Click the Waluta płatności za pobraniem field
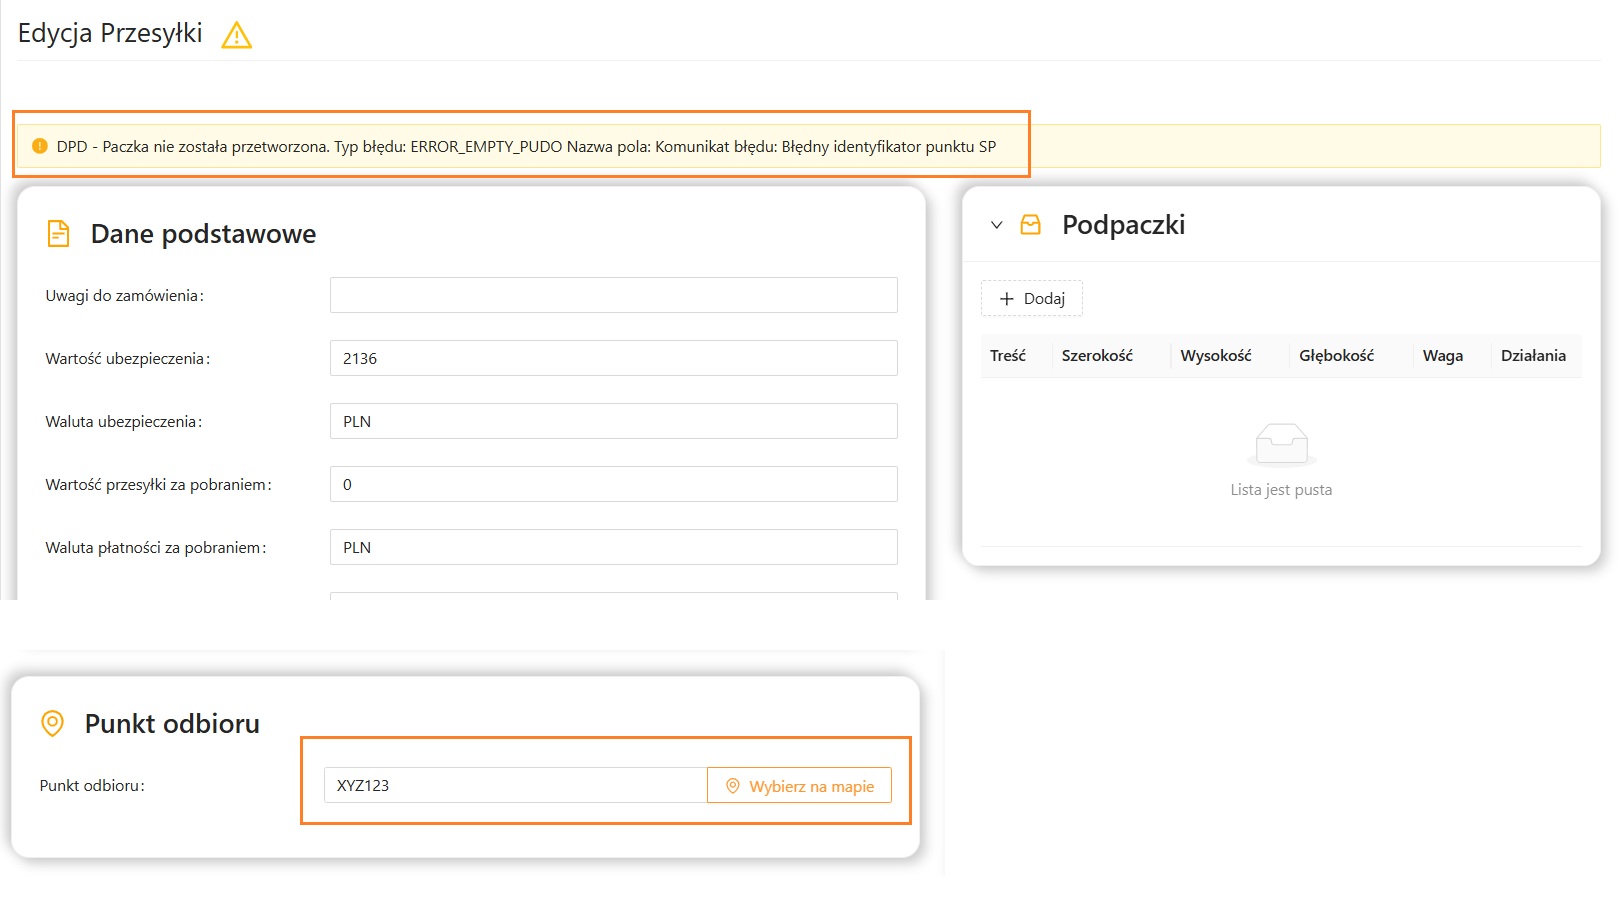 pos(614,547)
